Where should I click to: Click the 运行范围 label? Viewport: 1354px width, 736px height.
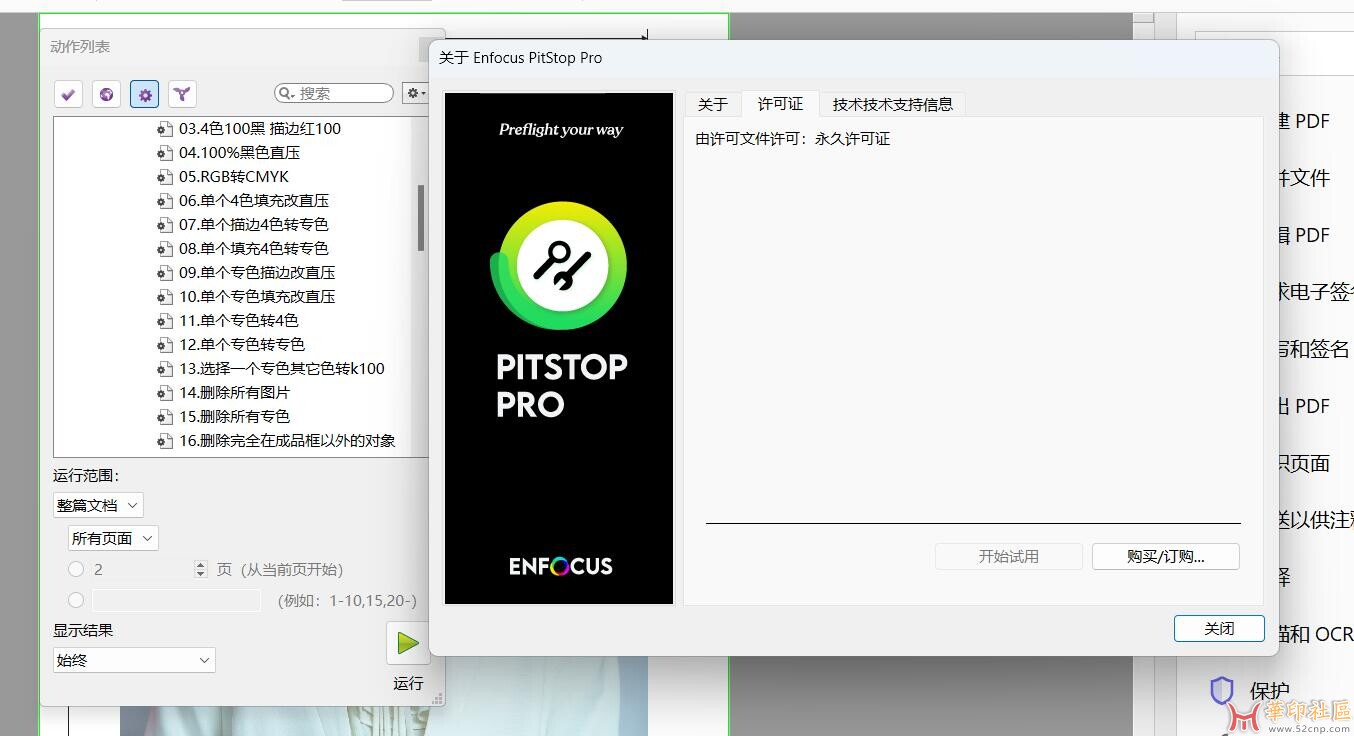coord(86,476)
